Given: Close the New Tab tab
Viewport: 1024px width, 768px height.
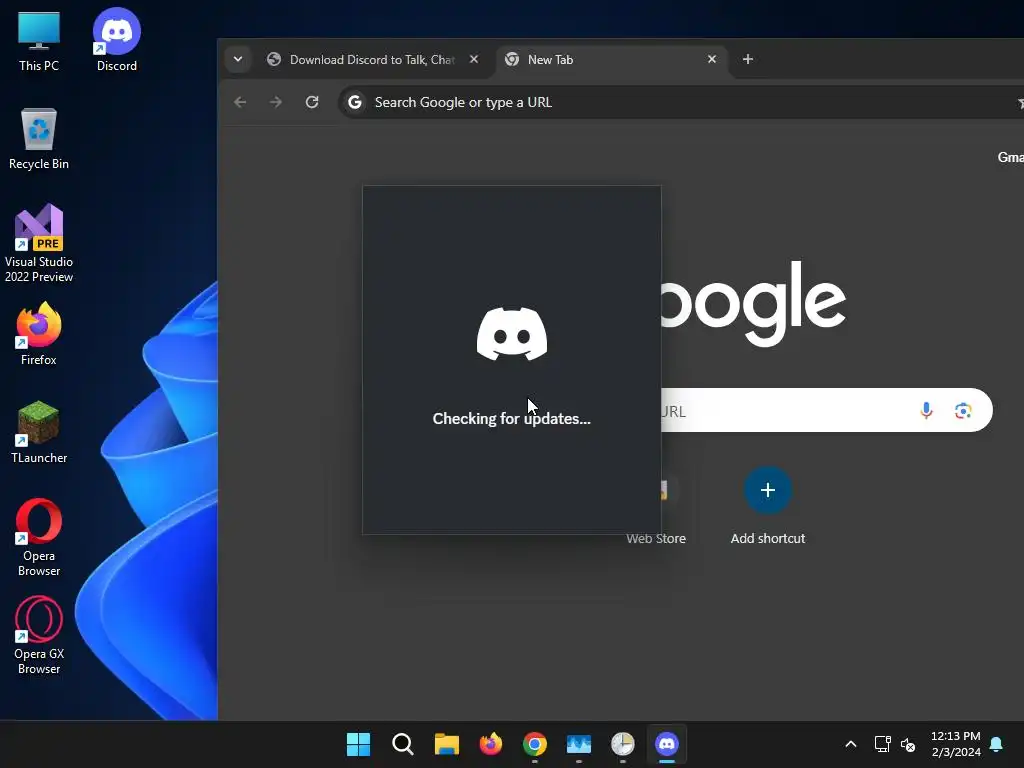Looking at the screenshot, I should click(x=712, y=59).
